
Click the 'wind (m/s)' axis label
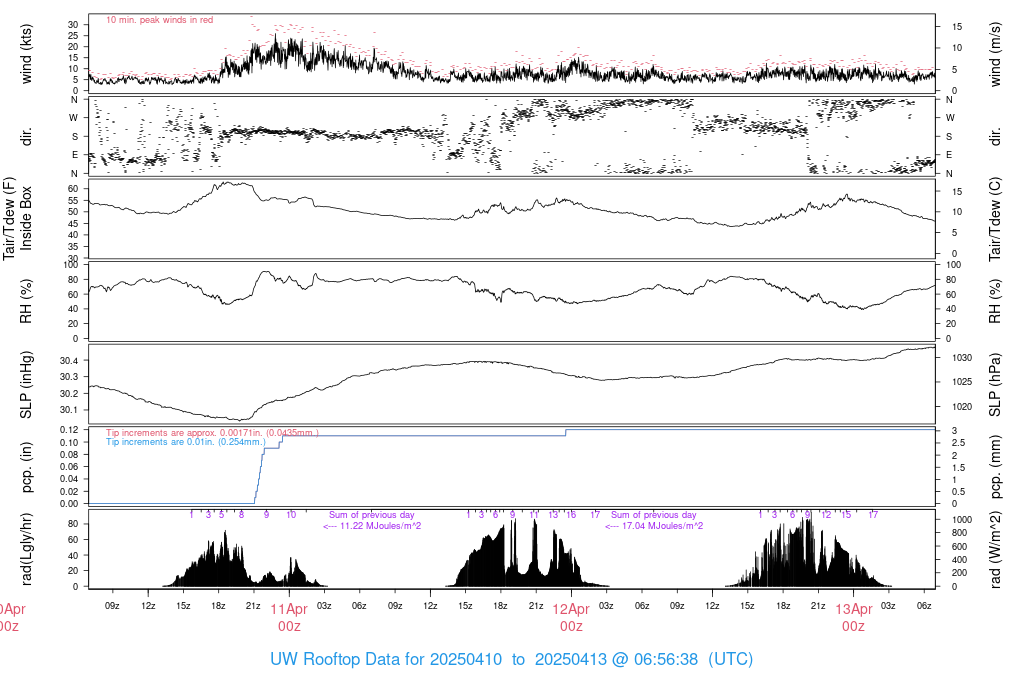click(995, 54)
